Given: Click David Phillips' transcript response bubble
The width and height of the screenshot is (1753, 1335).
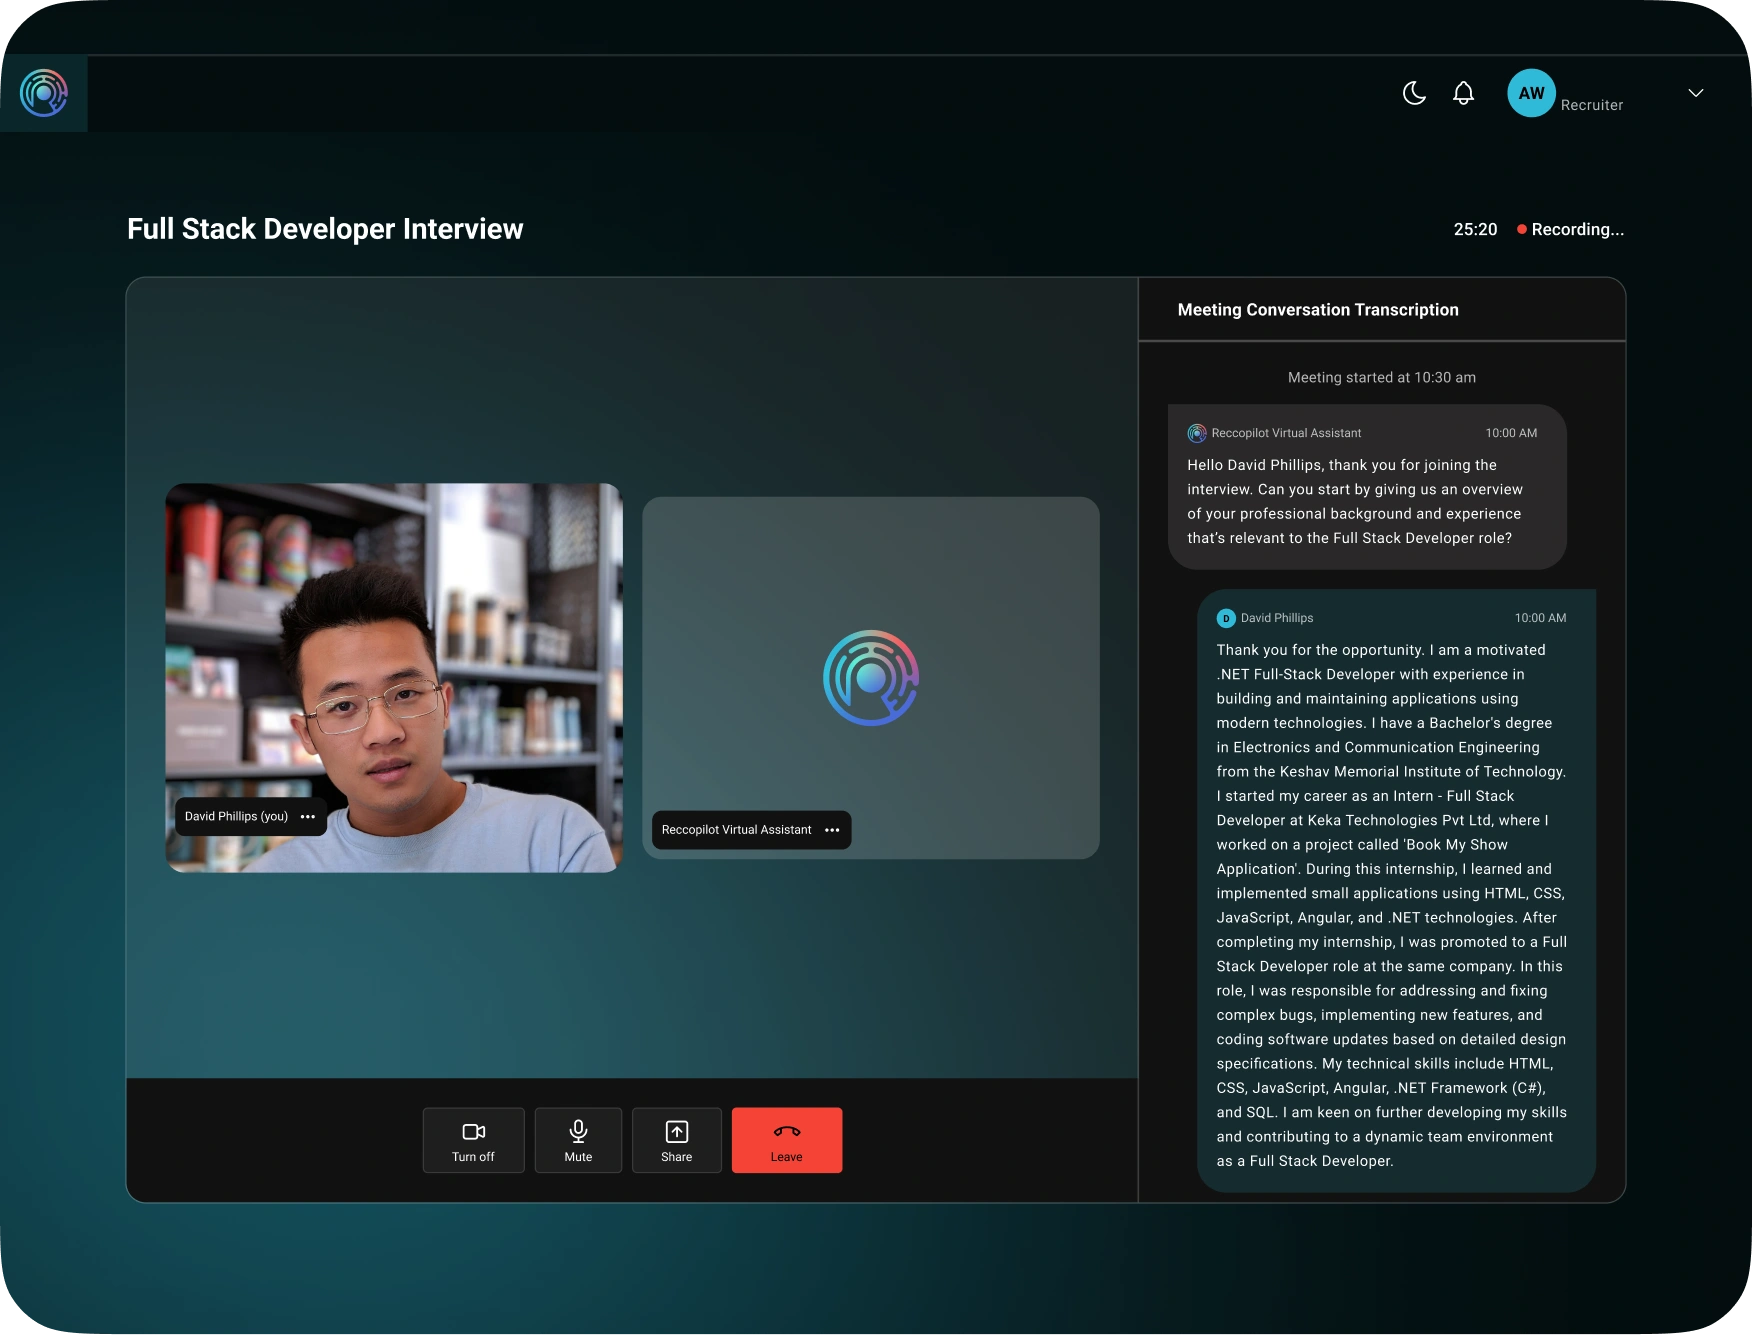Looking at the screenshot, I should point(1396,891).
